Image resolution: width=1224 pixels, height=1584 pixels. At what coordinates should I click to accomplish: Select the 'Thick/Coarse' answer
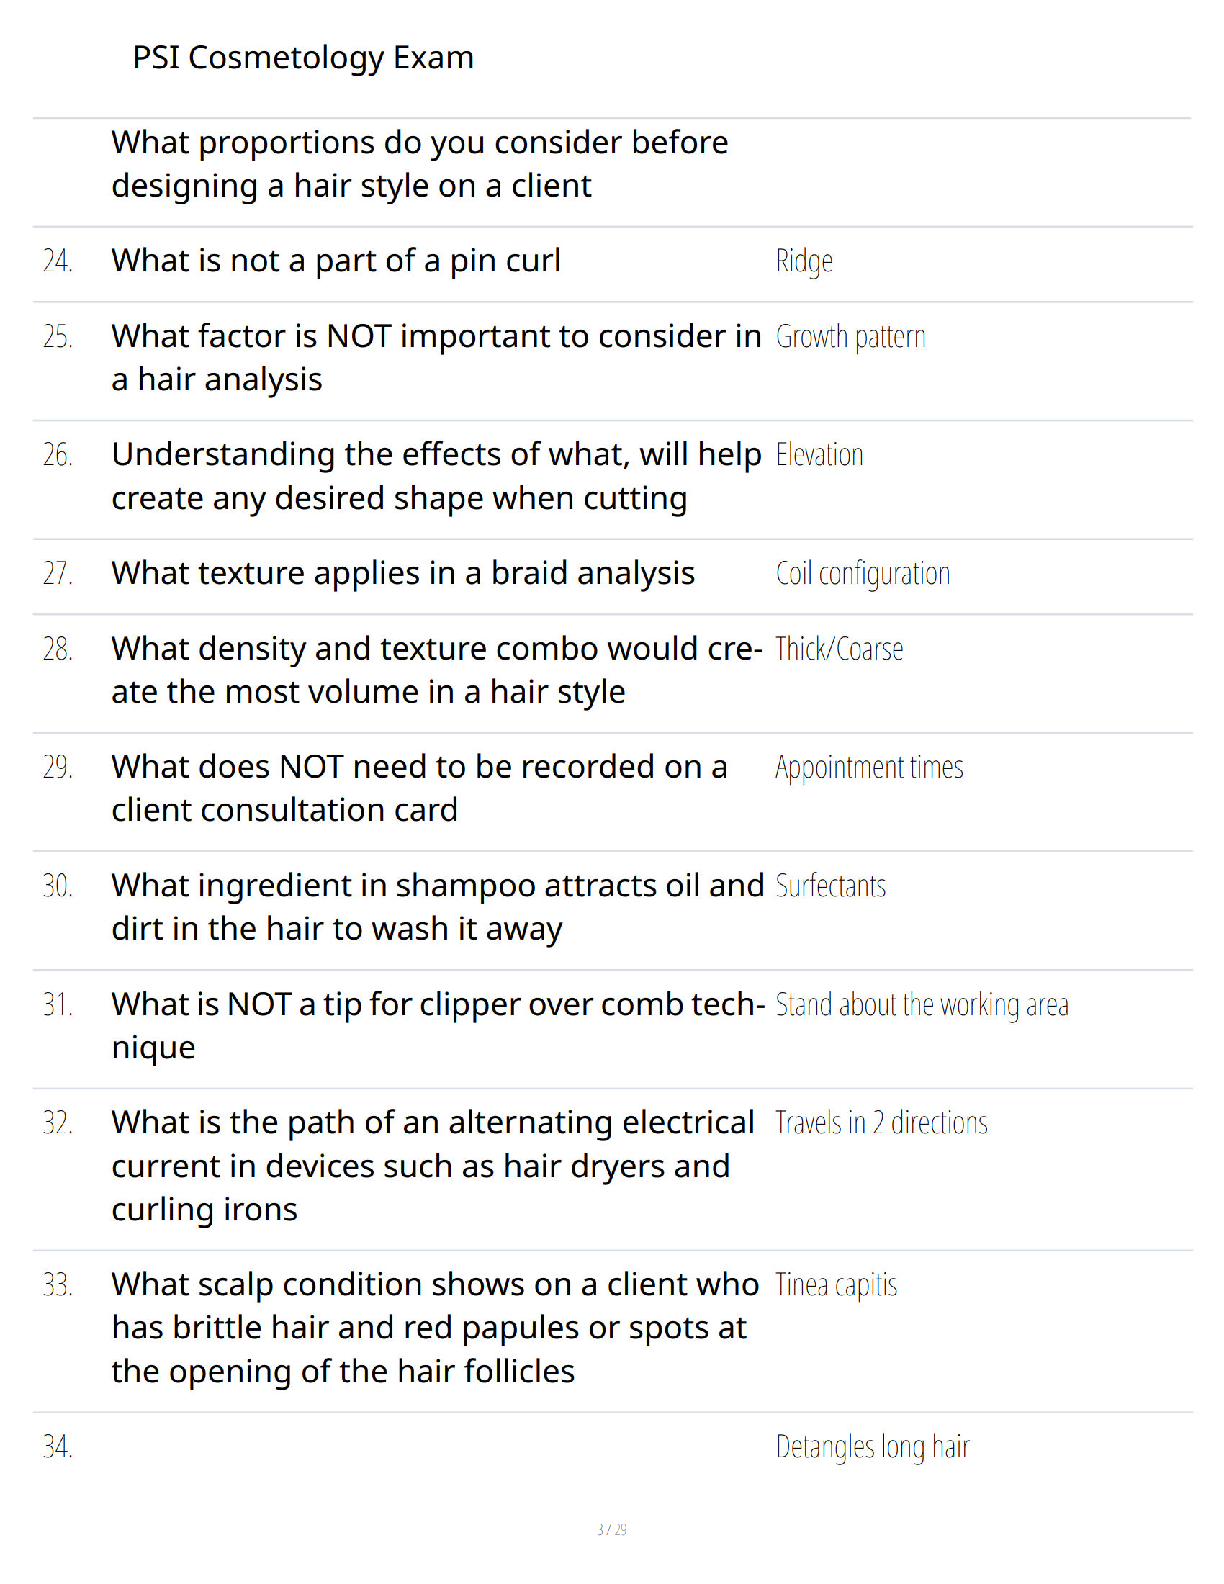pyautogui.click(x=839, y=649)
